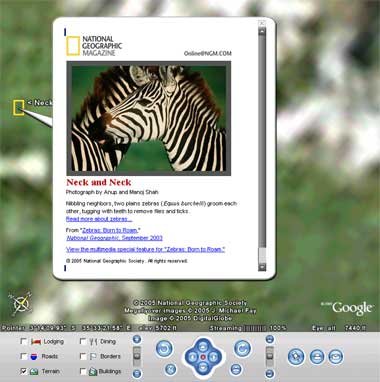Open the "Read more about zebras" link
The image size is (380, 382).
99,219
